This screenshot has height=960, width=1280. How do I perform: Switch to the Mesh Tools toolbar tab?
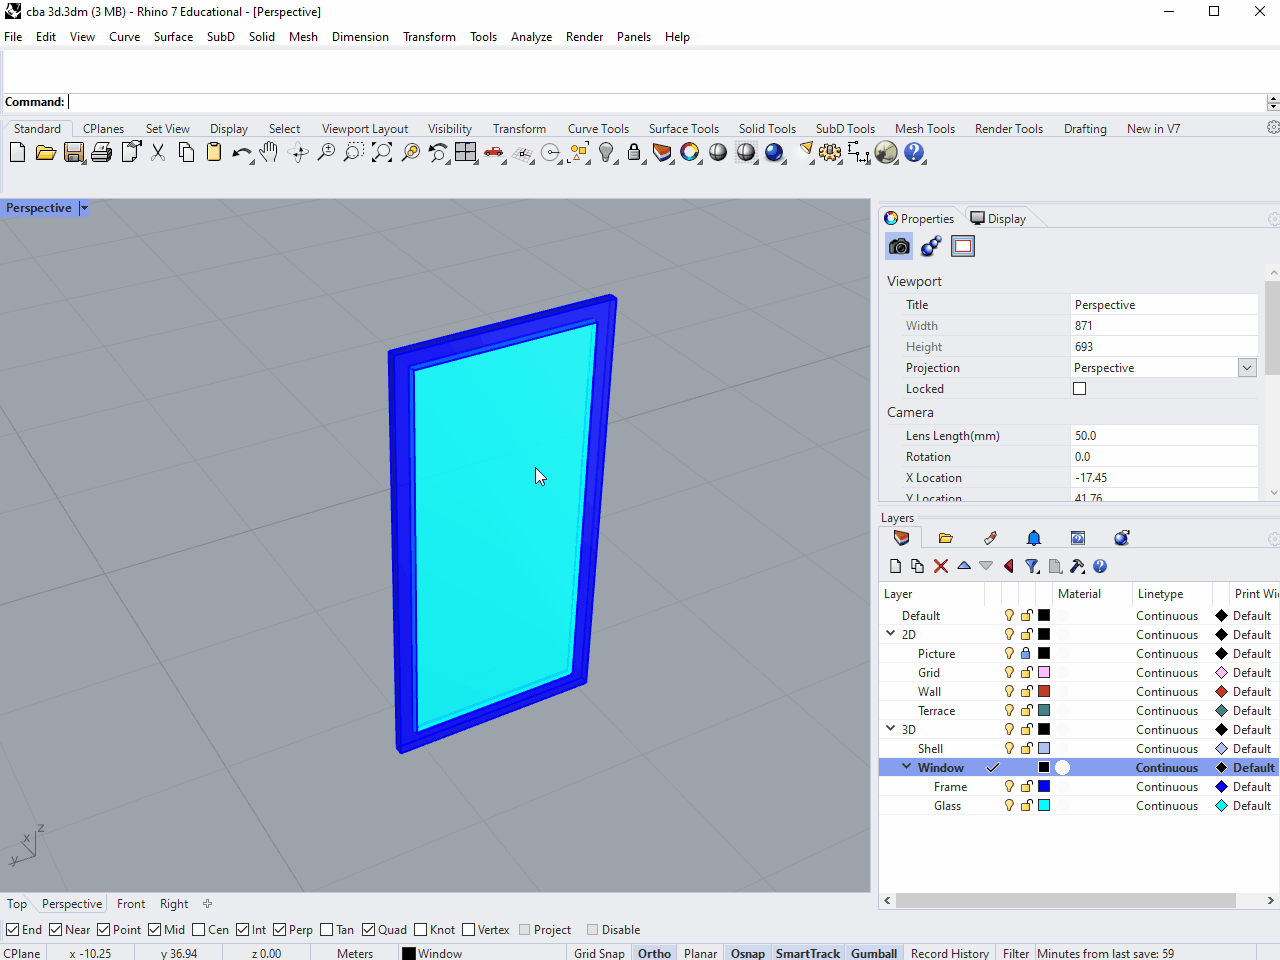point(924,129)
